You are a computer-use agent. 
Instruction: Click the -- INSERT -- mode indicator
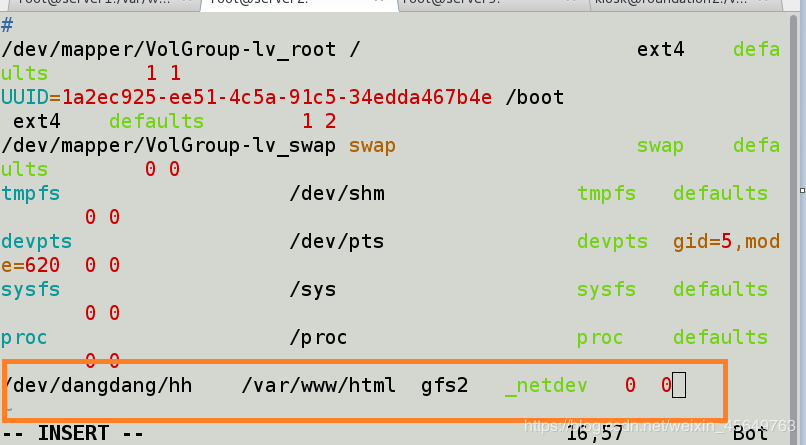pos(73,434)
